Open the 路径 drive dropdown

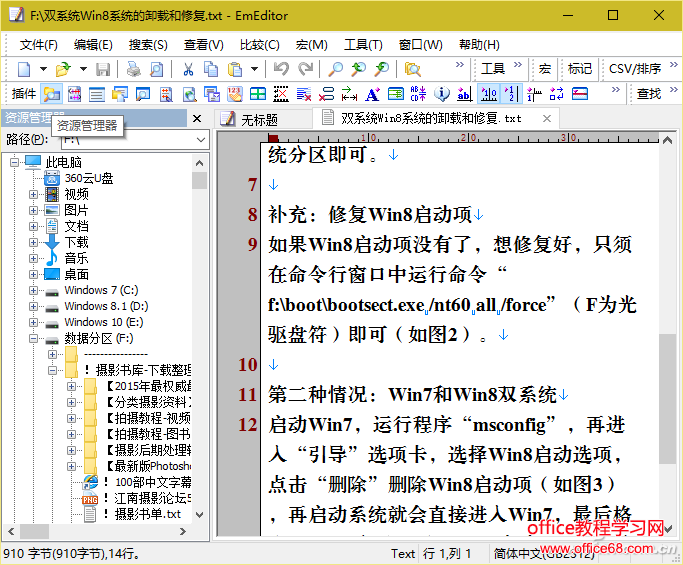[x=200, y=140]
